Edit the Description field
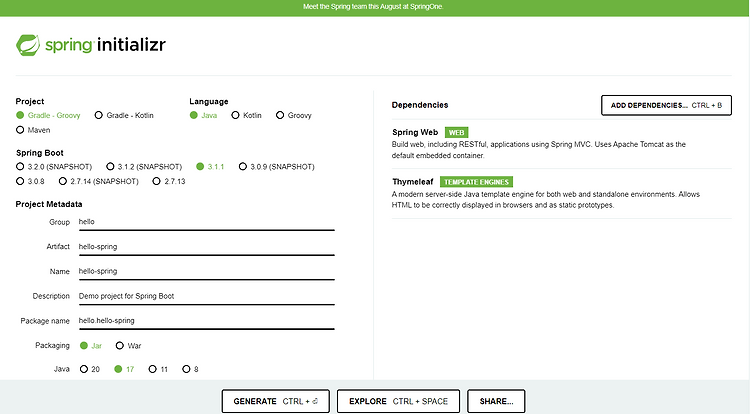Viewport: 750px width, 414px height. tap(206, 296)
